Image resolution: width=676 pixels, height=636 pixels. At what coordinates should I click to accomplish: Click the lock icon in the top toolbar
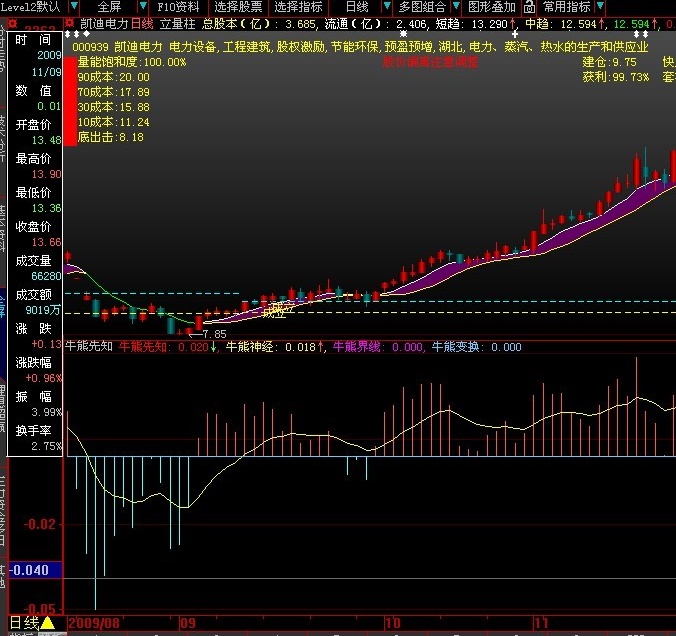click(x=529, y=7)
